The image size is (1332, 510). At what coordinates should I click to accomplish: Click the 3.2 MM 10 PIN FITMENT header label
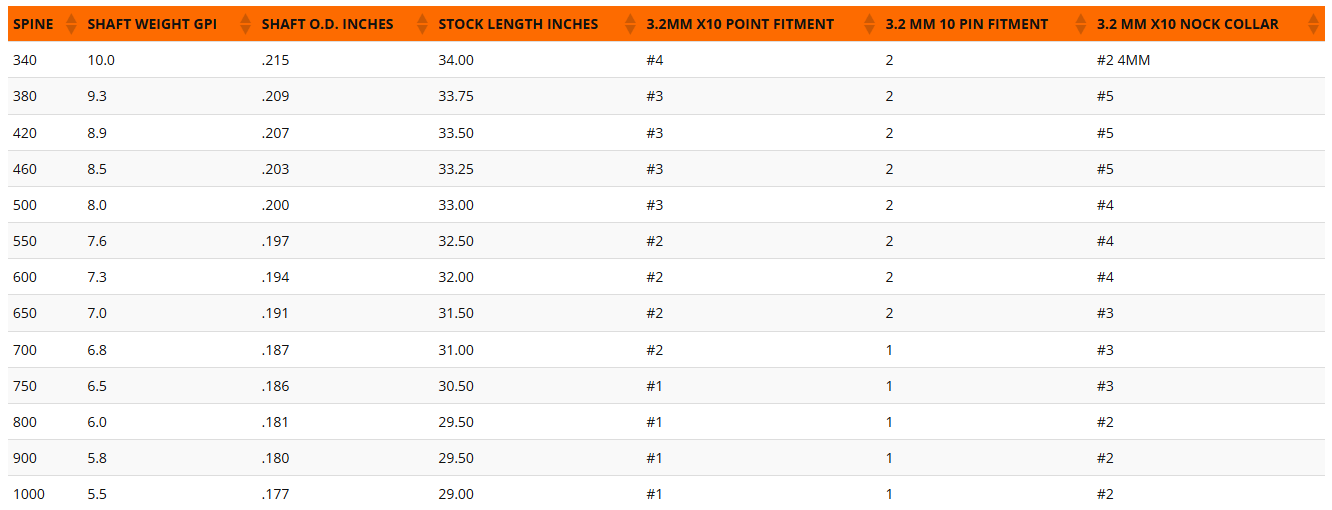[x=966, y=24]
